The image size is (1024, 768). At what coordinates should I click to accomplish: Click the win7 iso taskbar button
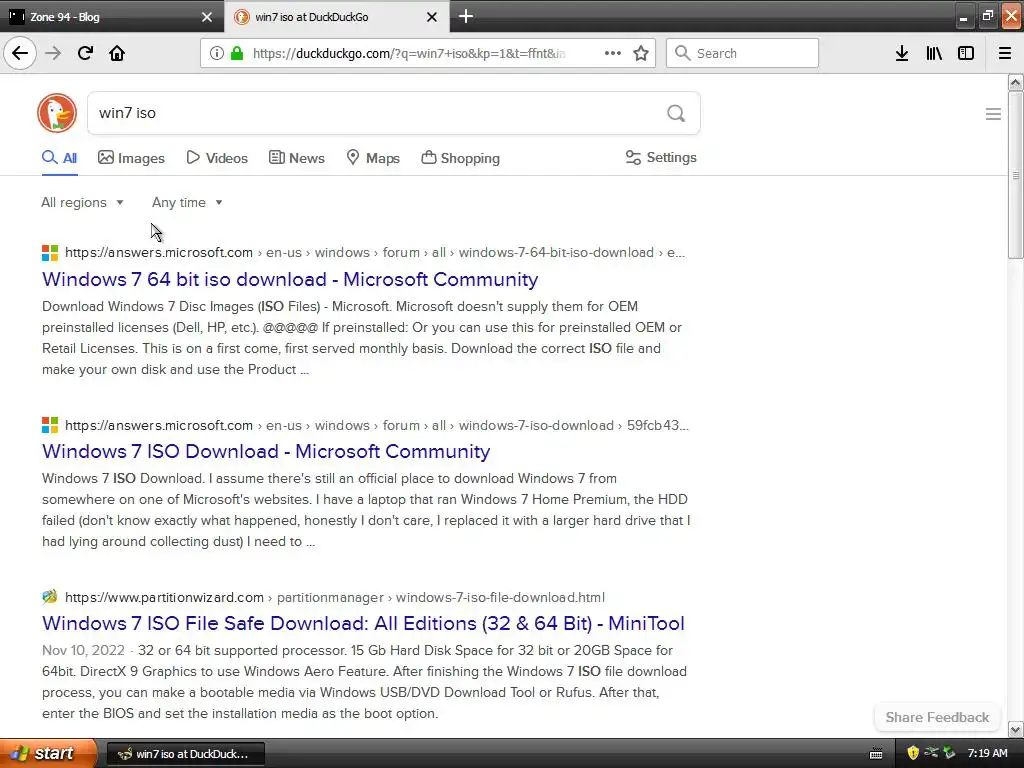[x=185, y=754]
